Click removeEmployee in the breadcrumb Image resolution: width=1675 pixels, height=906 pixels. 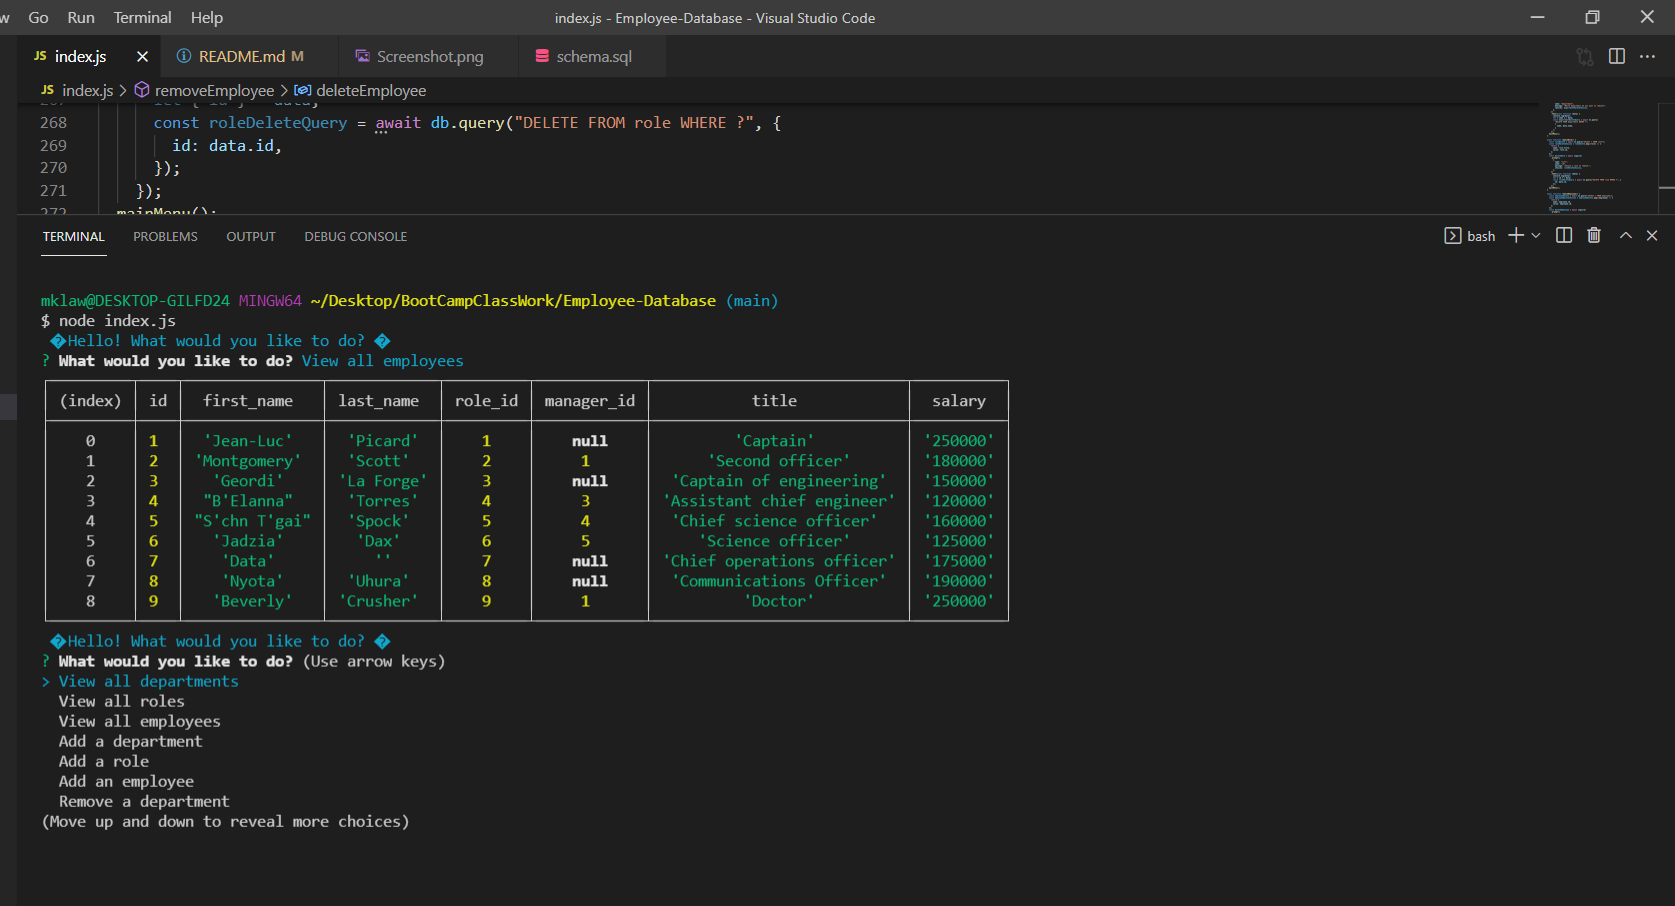[x=214, y=90]
